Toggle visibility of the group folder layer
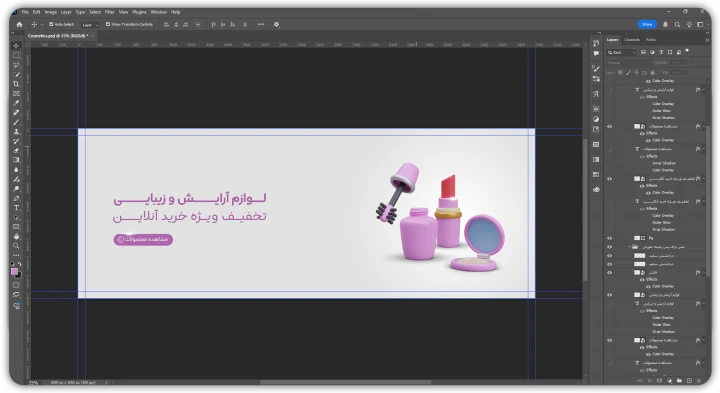This screenshot has width=720, height=393. click(x=610, y=247)
